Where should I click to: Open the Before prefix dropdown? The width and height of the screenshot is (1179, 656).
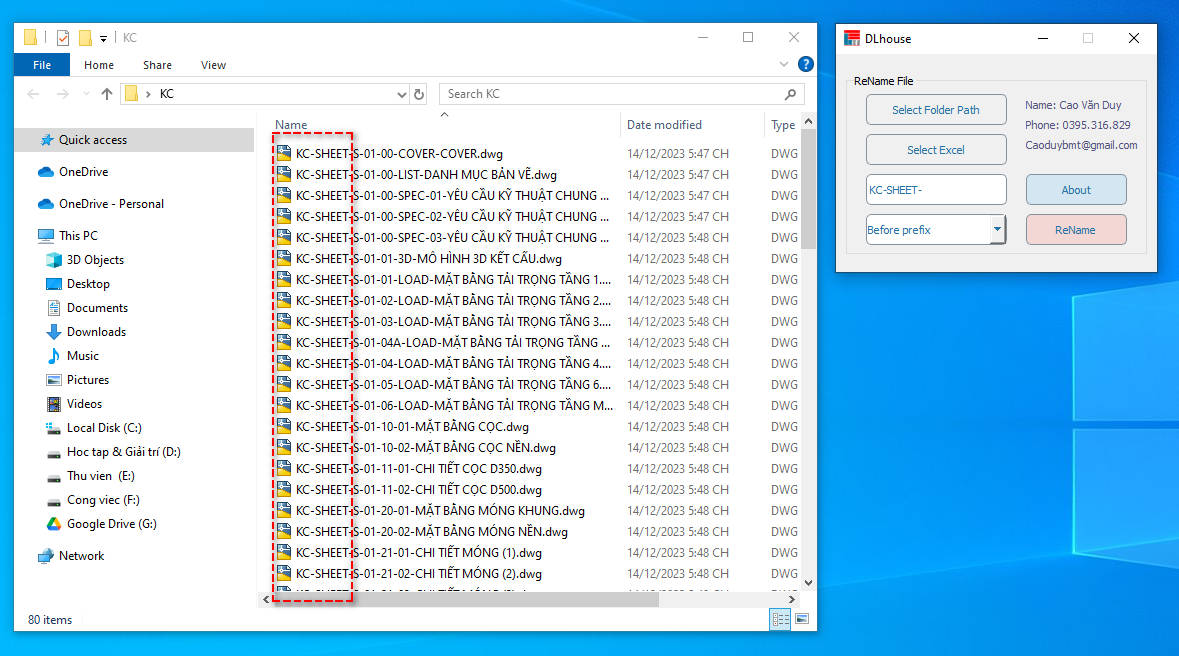tap(997, 230)
